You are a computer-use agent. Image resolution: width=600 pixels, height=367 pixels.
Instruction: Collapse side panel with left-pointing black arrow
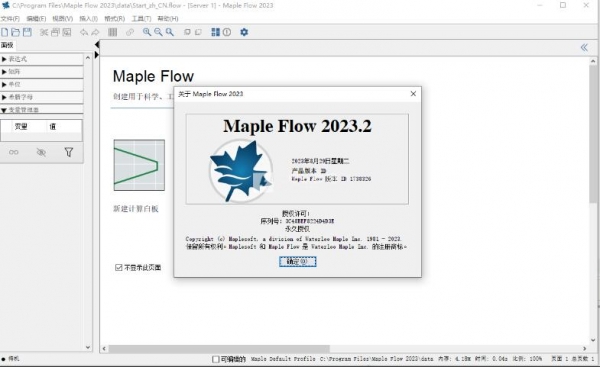(x=97, y=45)
